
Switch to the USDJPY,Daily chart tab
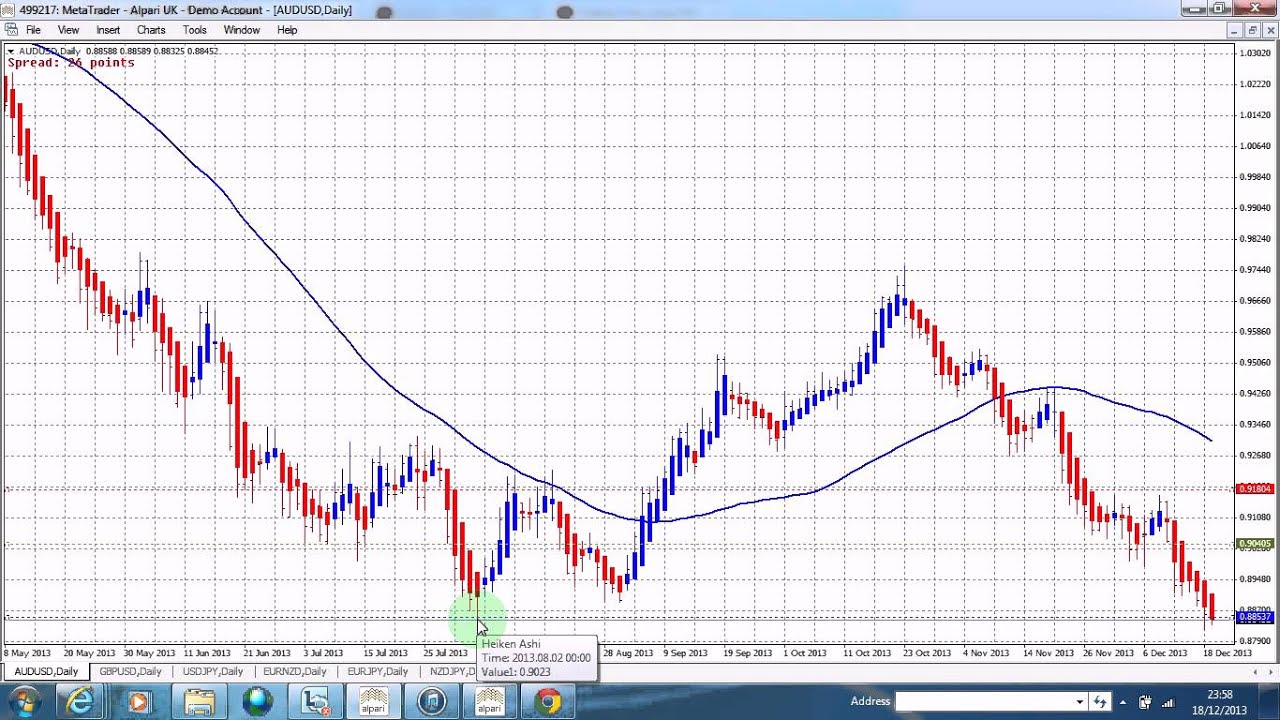coord(213,671)
